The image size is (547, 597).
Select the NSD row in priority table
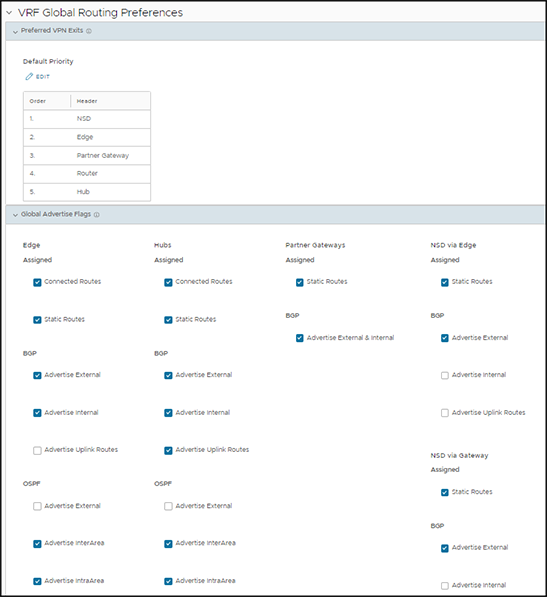pos(87,119)
